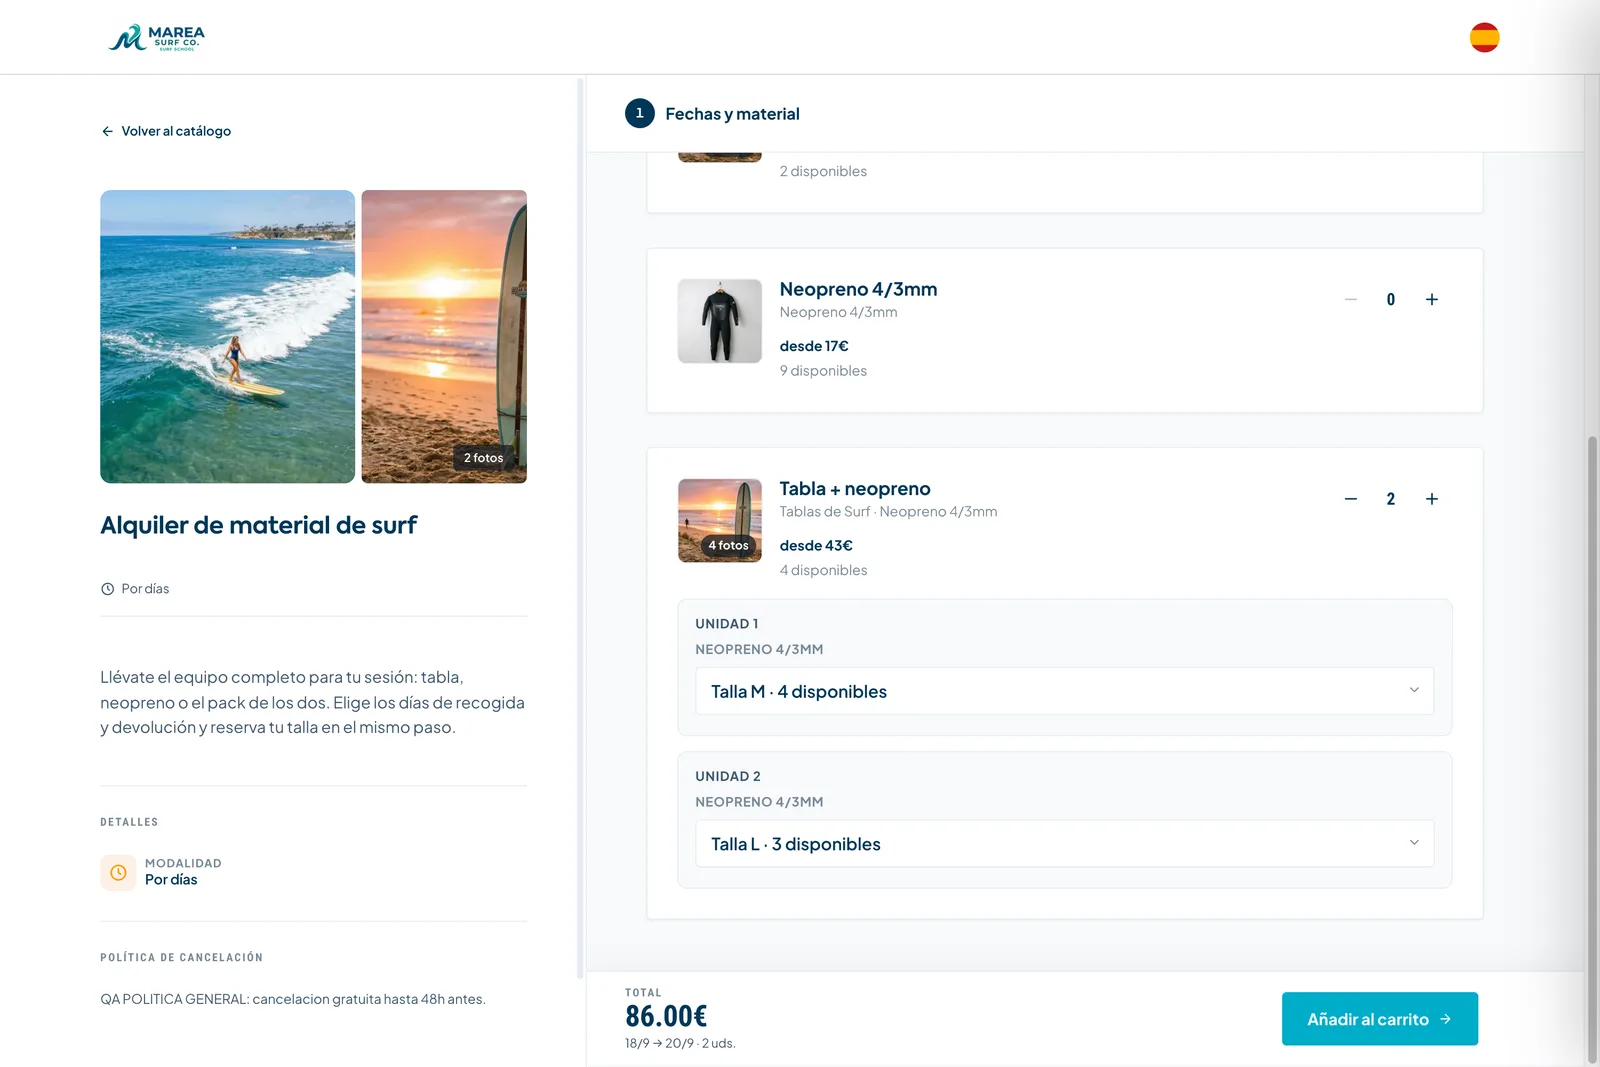Open Unidad 2 size dropdown Talla L
Screen dimensions: 1600x1067
click(1065, 844)
